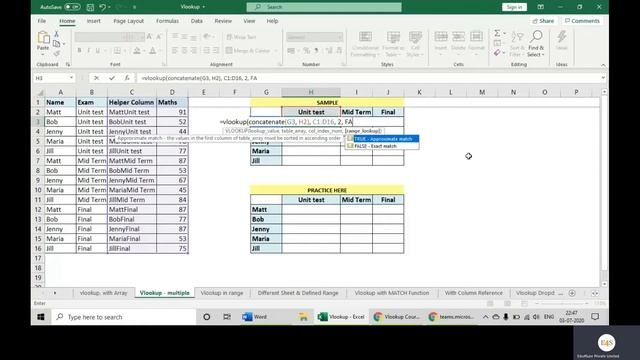The image size is (640, 360).
Task: Click the Format as Table icon
Action: [x=393, y=38]
